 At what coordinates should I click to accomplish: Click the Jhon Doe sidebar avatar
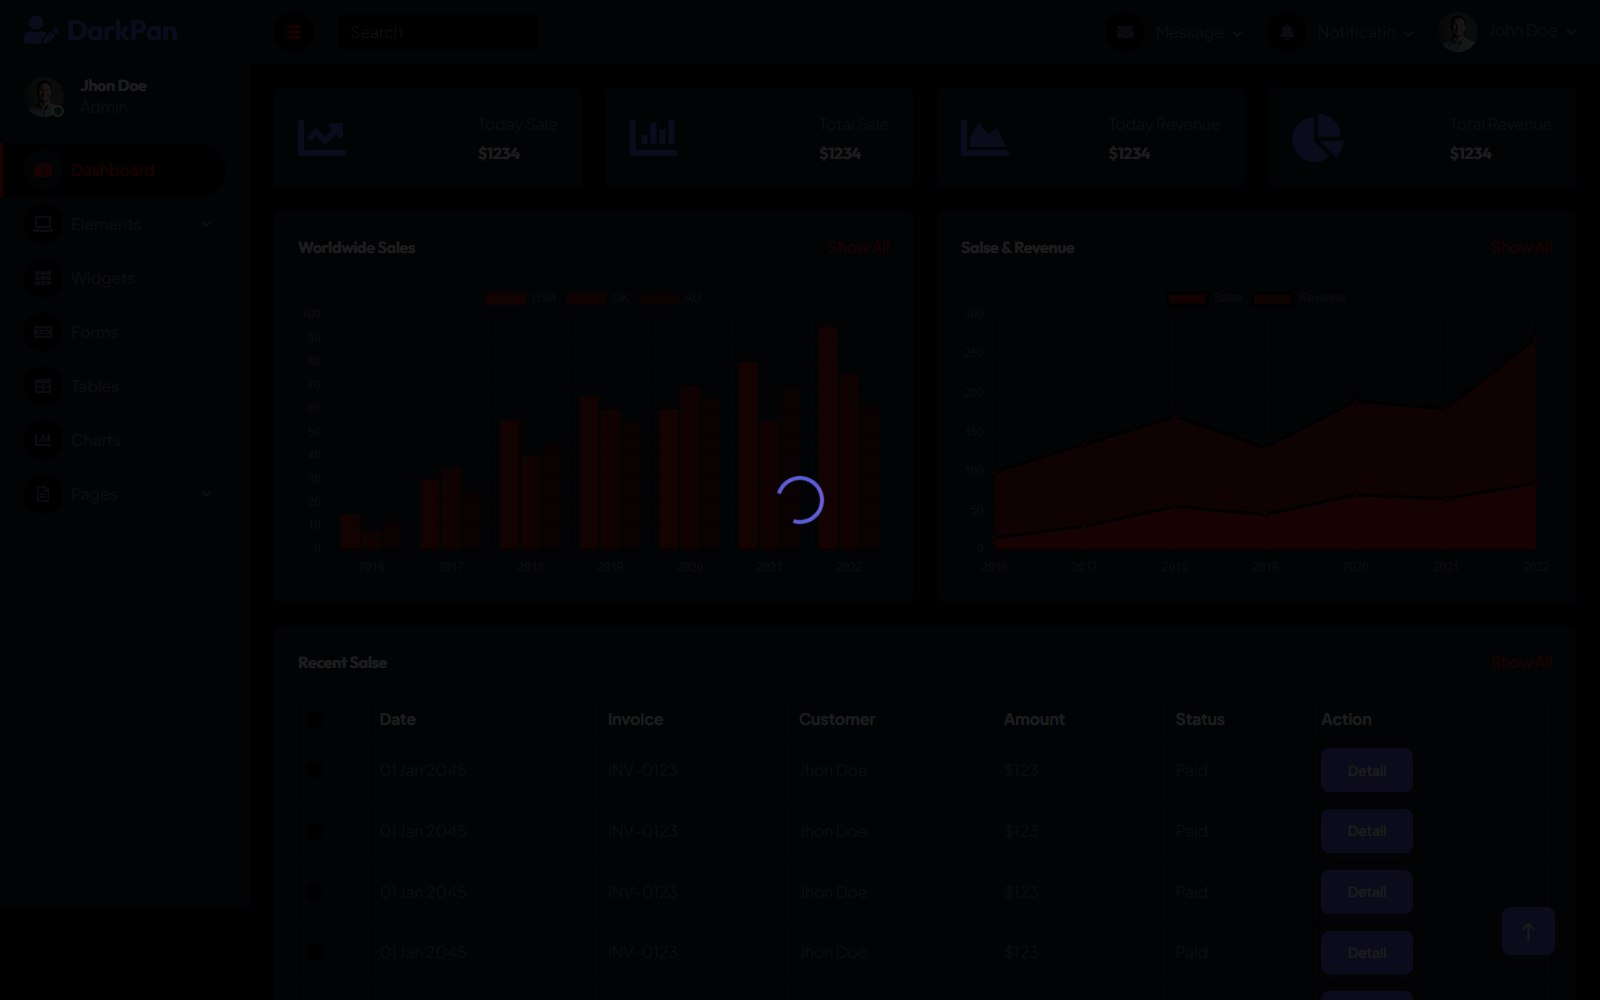point(44,97)
